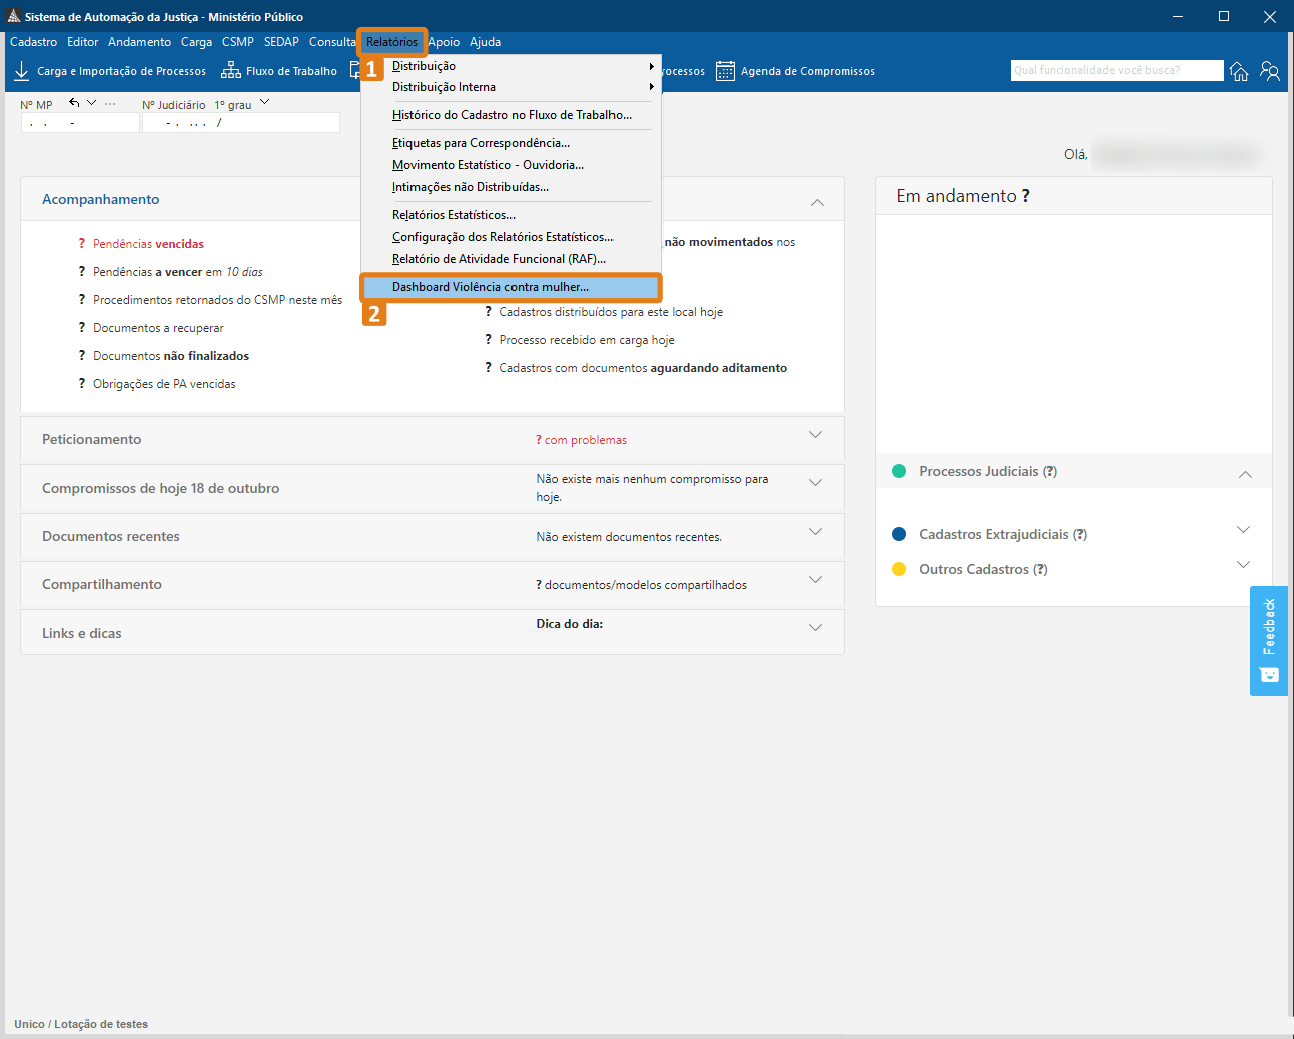Select Histórico do Cadastro no Fluxo de Trabalho

tap(510, 115)
